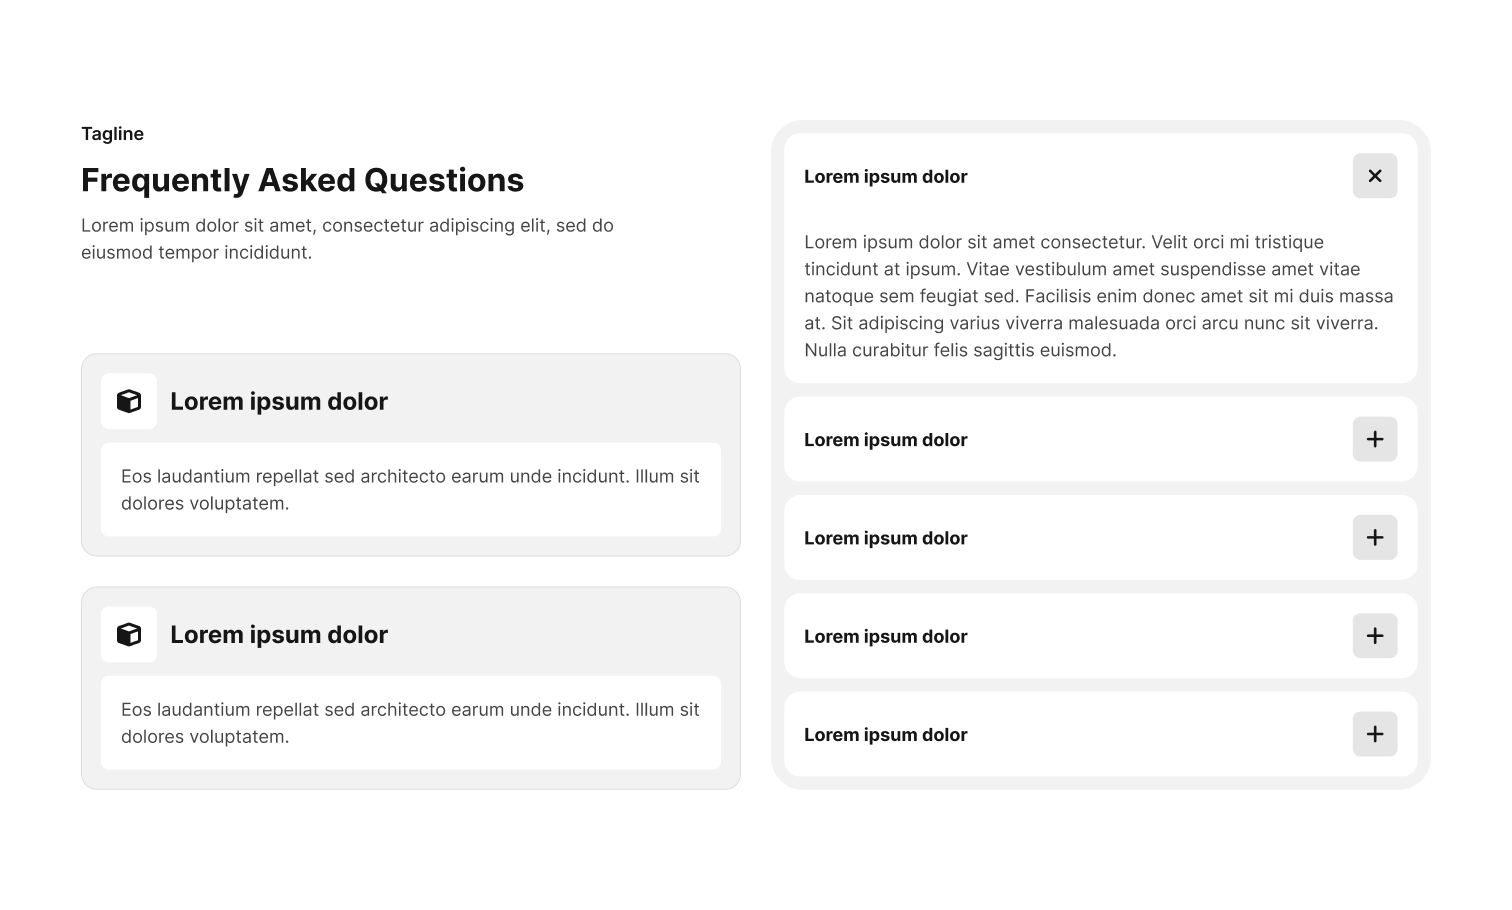Select the fourth accordion question title
Screen dimensions: 1512x910
point(885,637)
